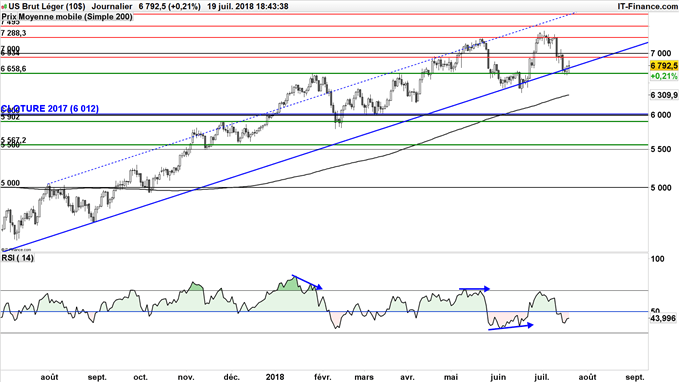The width and height of the screenshot is (679, 382).
Task: Click the 'déc.' time axis label
Action: (x=232, y=377)
